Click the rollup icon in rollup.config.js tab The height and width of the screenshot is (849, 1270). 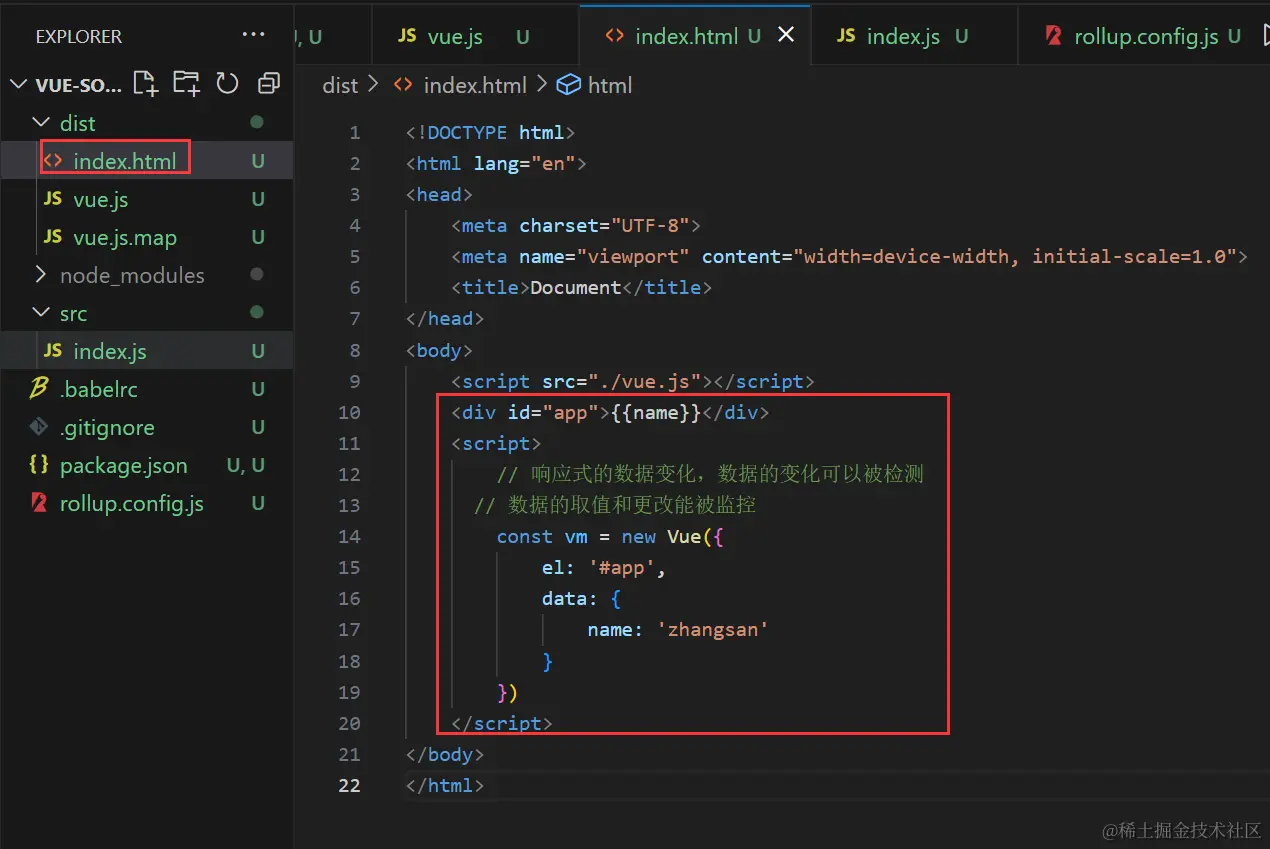[1053, 36]
